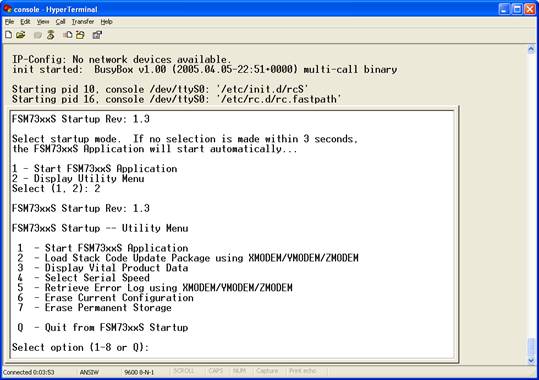Click 'Starting pid 10' rcS line

click(160, 89)
